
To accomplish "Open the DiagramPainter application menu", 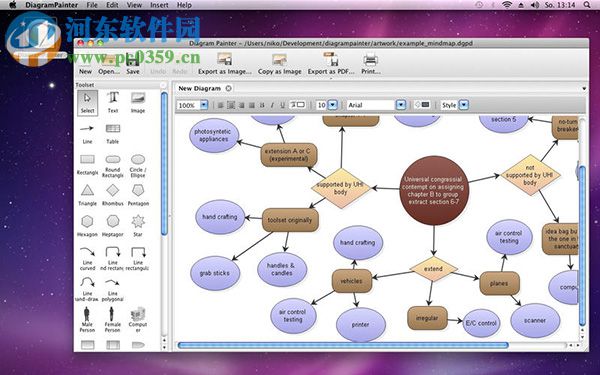I will tap(52, 5).
